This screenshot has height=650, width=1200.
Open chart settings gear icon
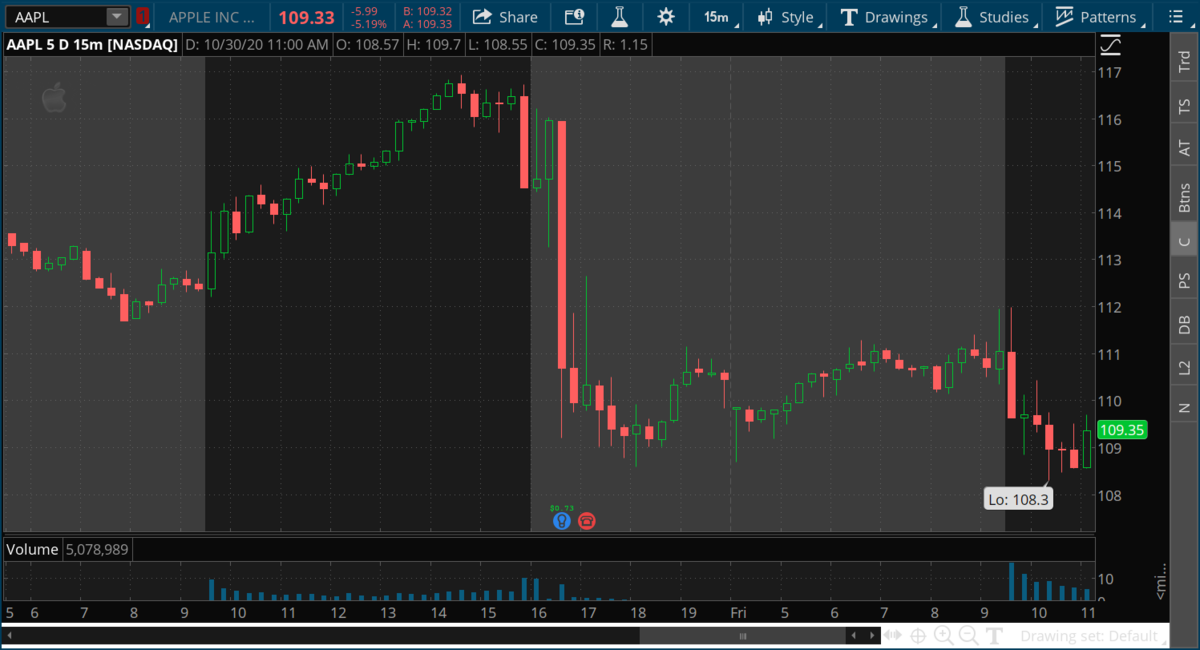(x=666, y=16)
